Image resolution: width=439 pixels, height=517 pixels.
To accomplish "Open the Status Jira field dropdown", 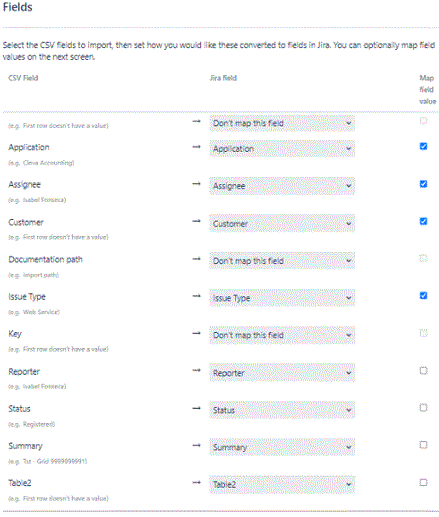I will (282, 410).
